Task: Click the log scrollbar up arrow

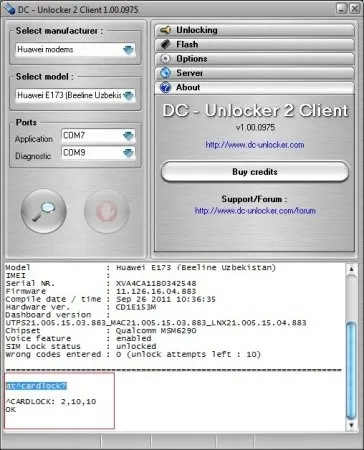Action: coord(351,269)
